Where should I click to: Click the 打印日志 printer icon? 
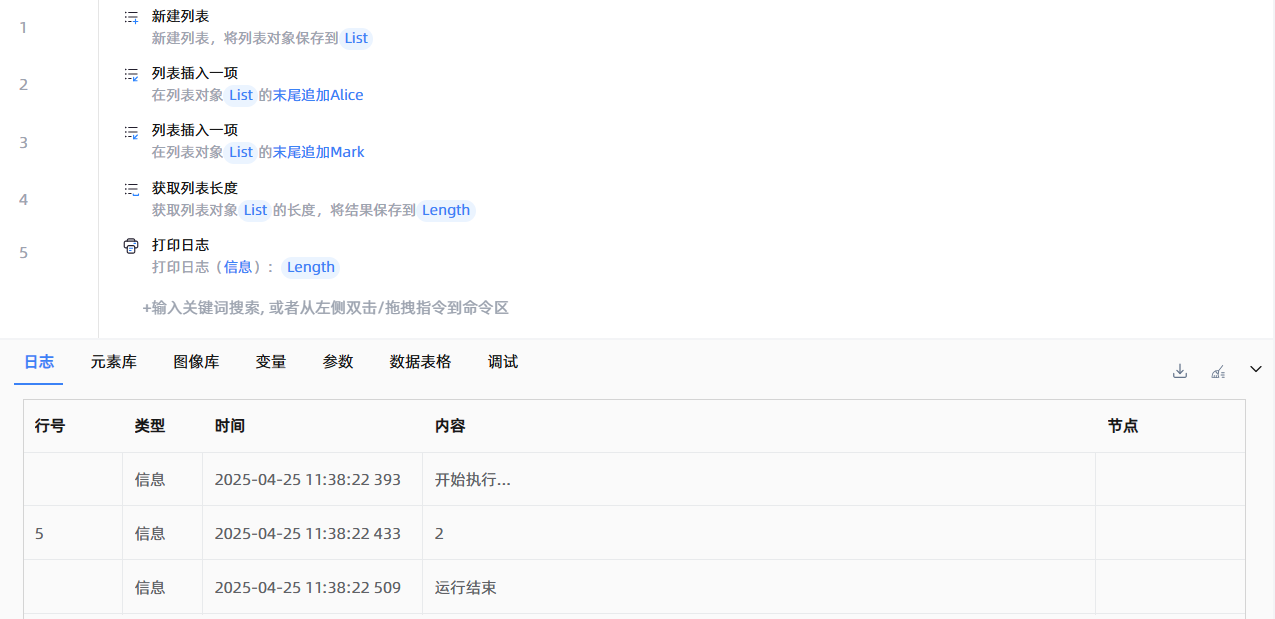[131, 246]
